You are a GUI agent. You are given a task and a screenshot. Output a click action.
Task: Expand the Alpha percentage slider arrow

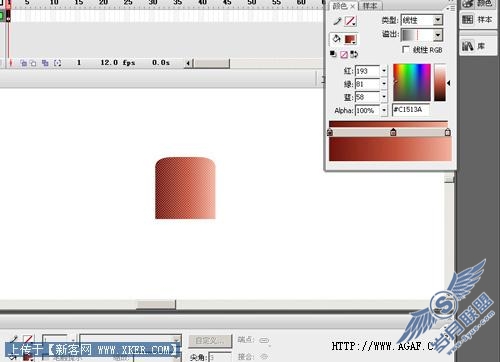click(384, 110)
